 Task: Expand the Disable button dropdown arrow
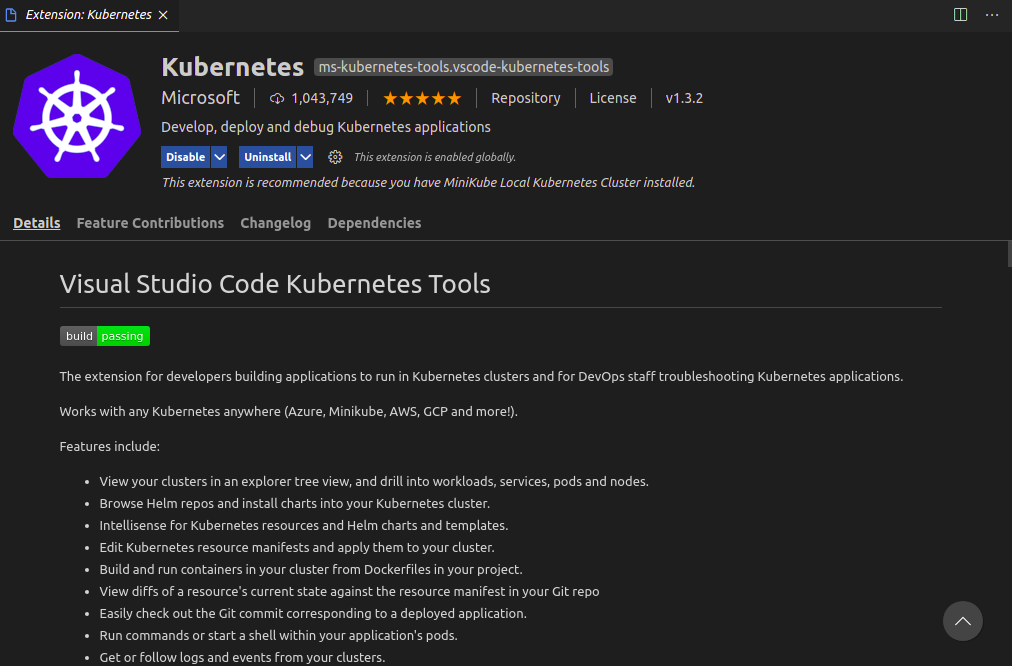[219, 157]
